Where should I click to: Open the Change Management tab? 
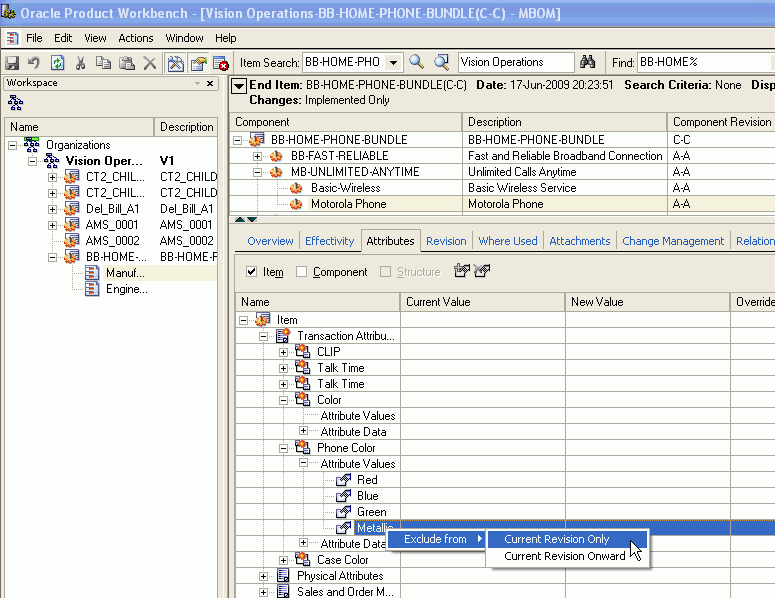673,241
